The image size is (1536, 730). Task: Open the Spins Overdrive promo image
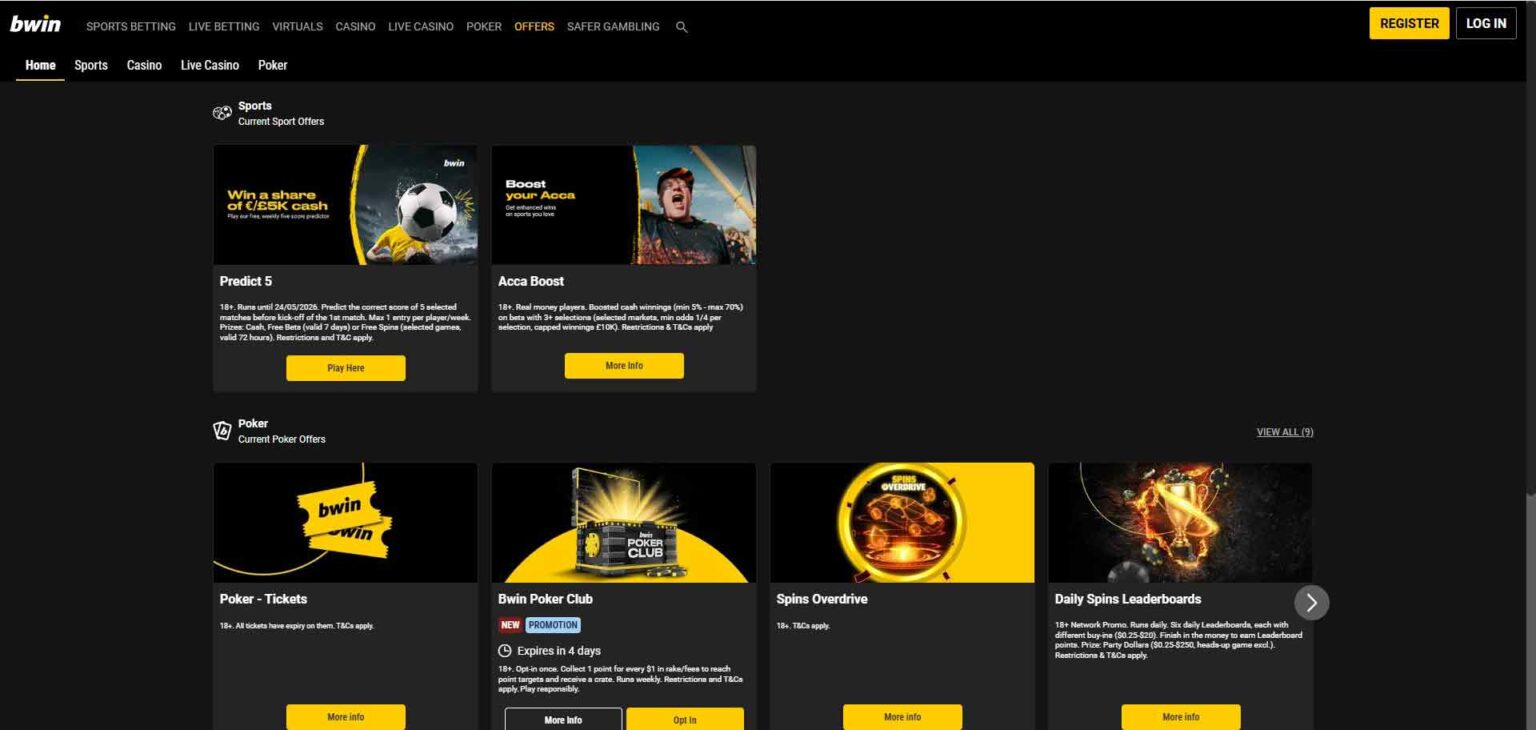902,523
